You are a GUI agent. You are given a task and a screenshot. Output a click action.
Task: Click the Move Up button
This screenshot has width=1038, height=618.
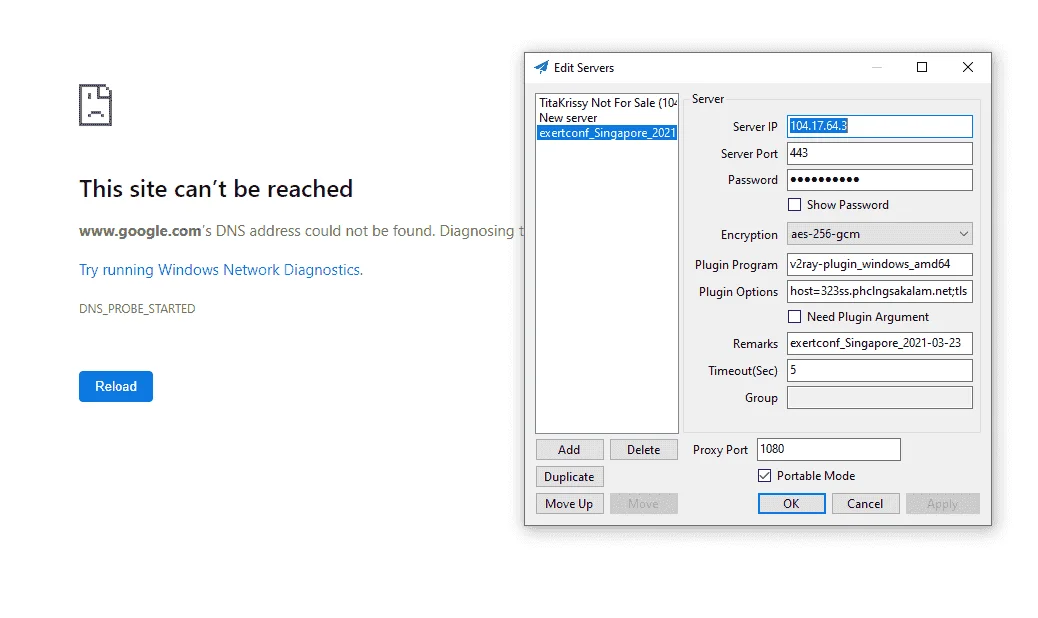point(569,504)
